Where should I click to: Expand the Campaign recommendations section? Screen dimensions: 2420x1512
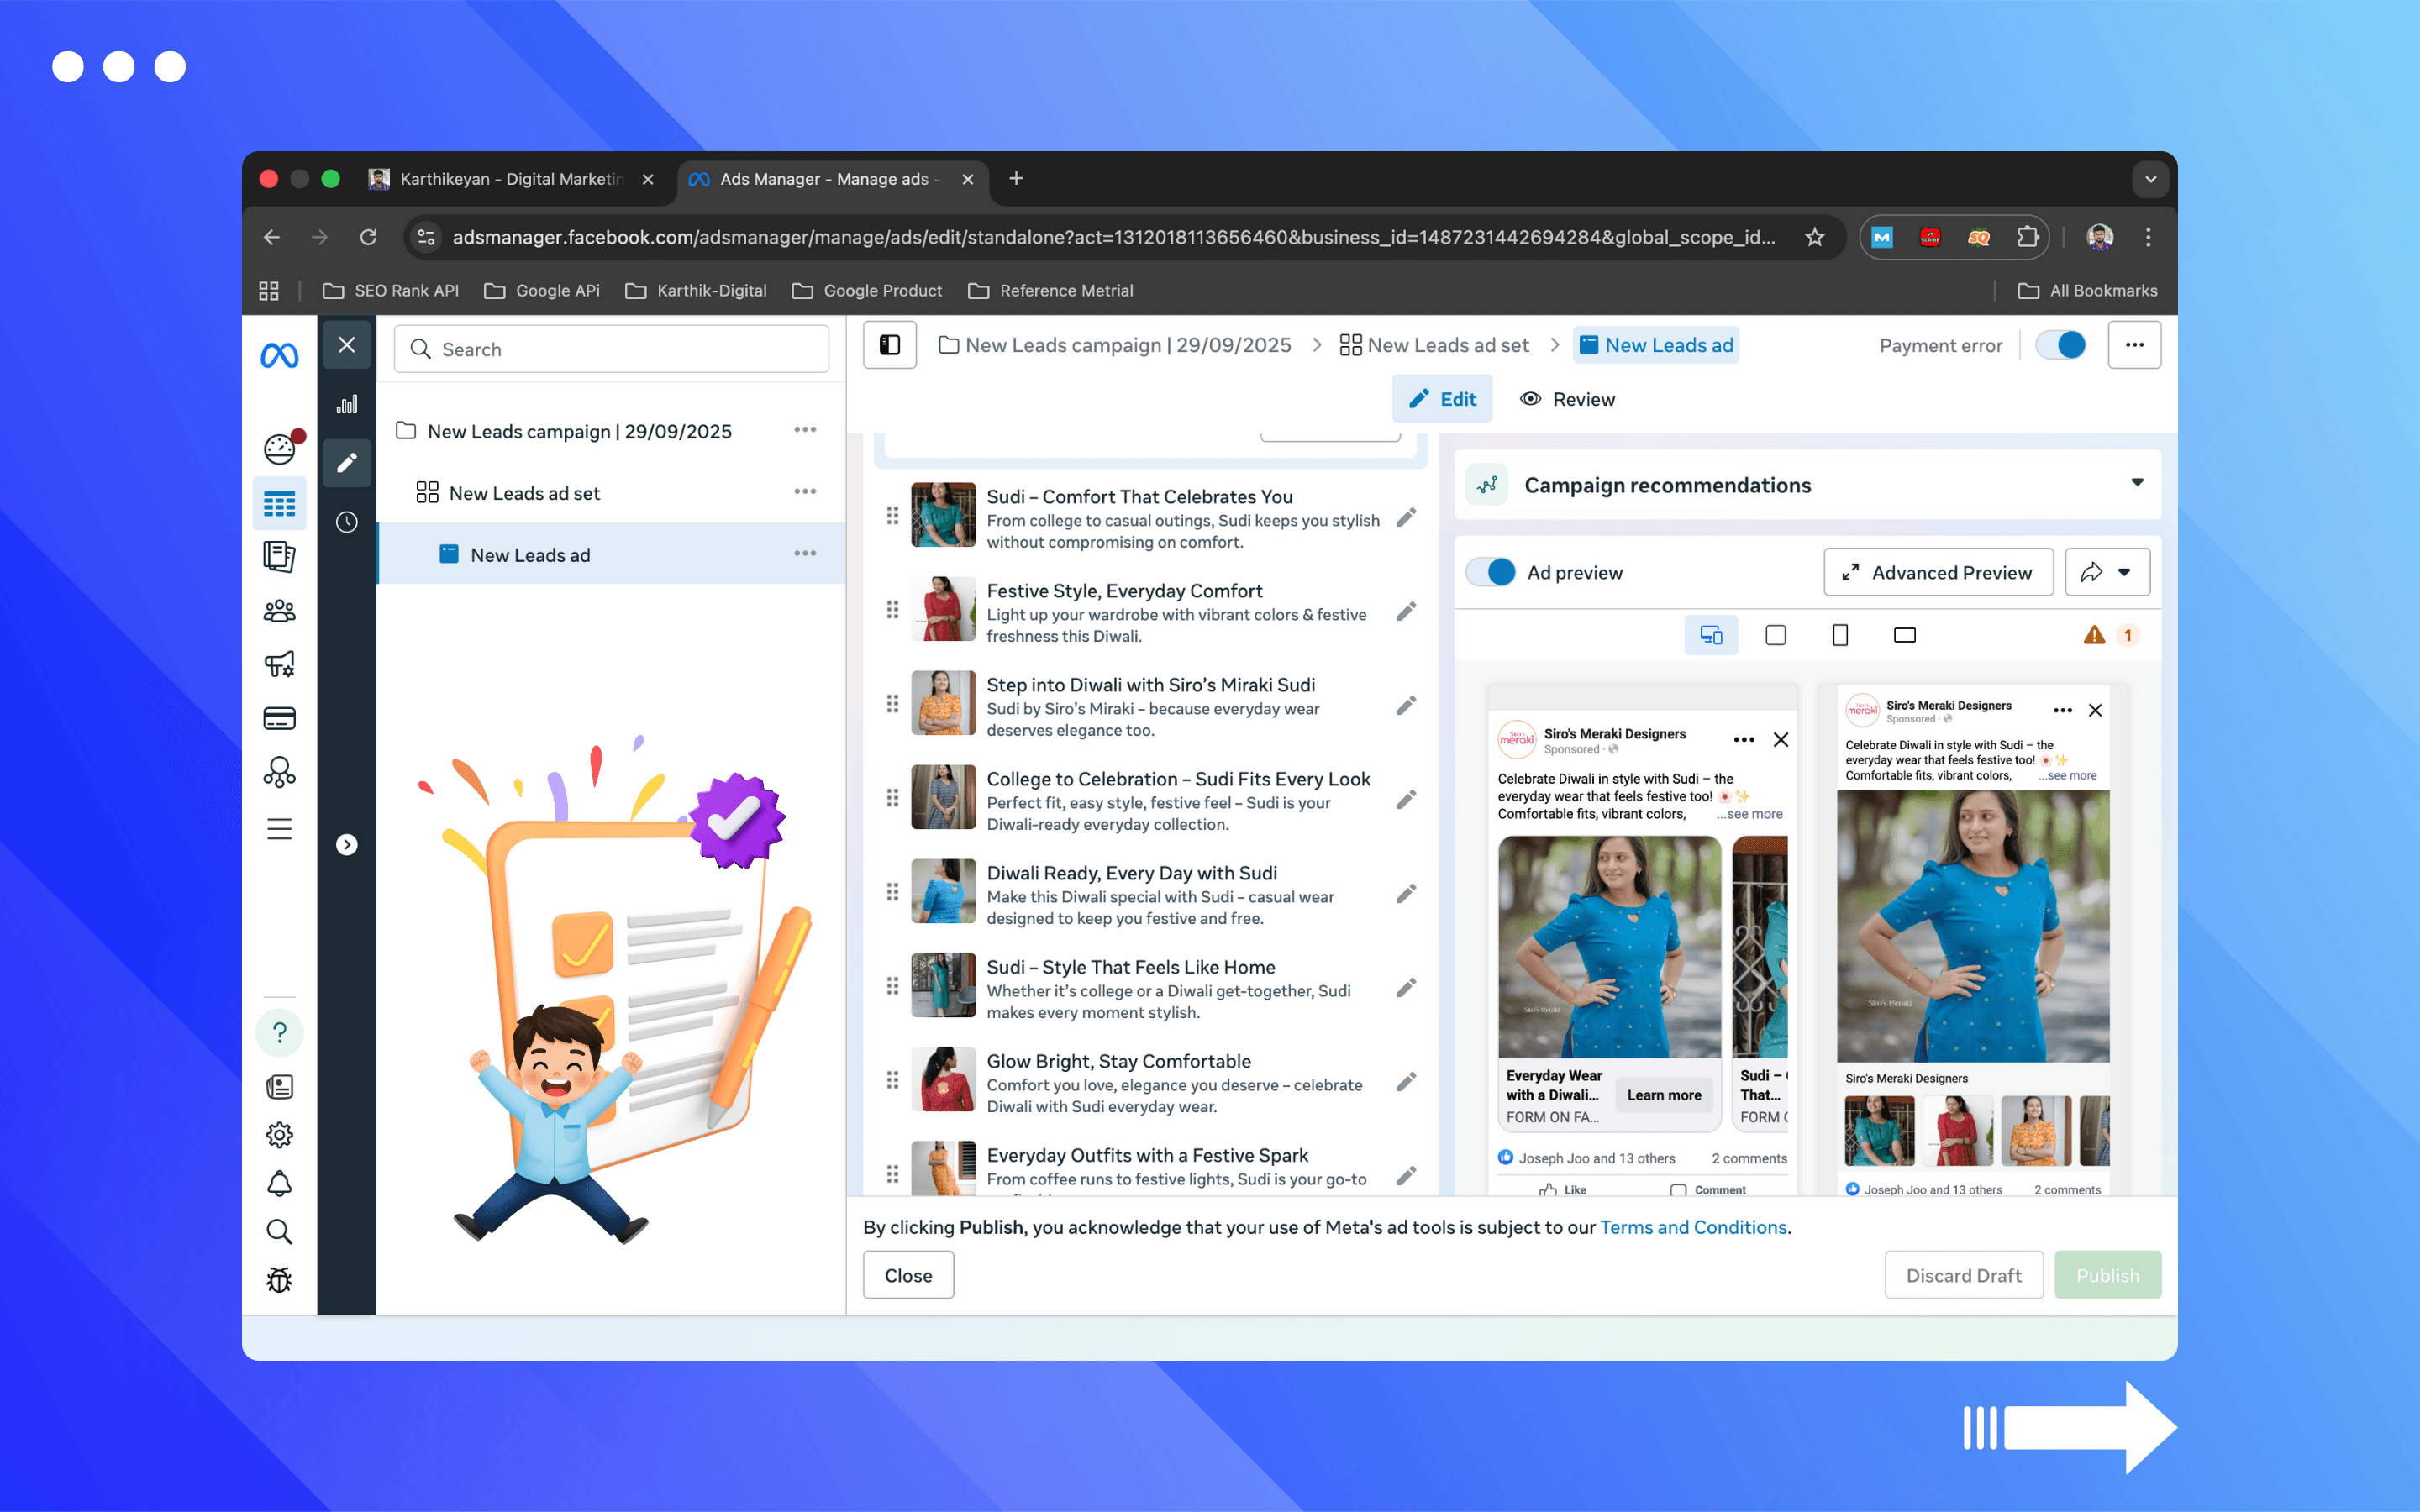2137,484
